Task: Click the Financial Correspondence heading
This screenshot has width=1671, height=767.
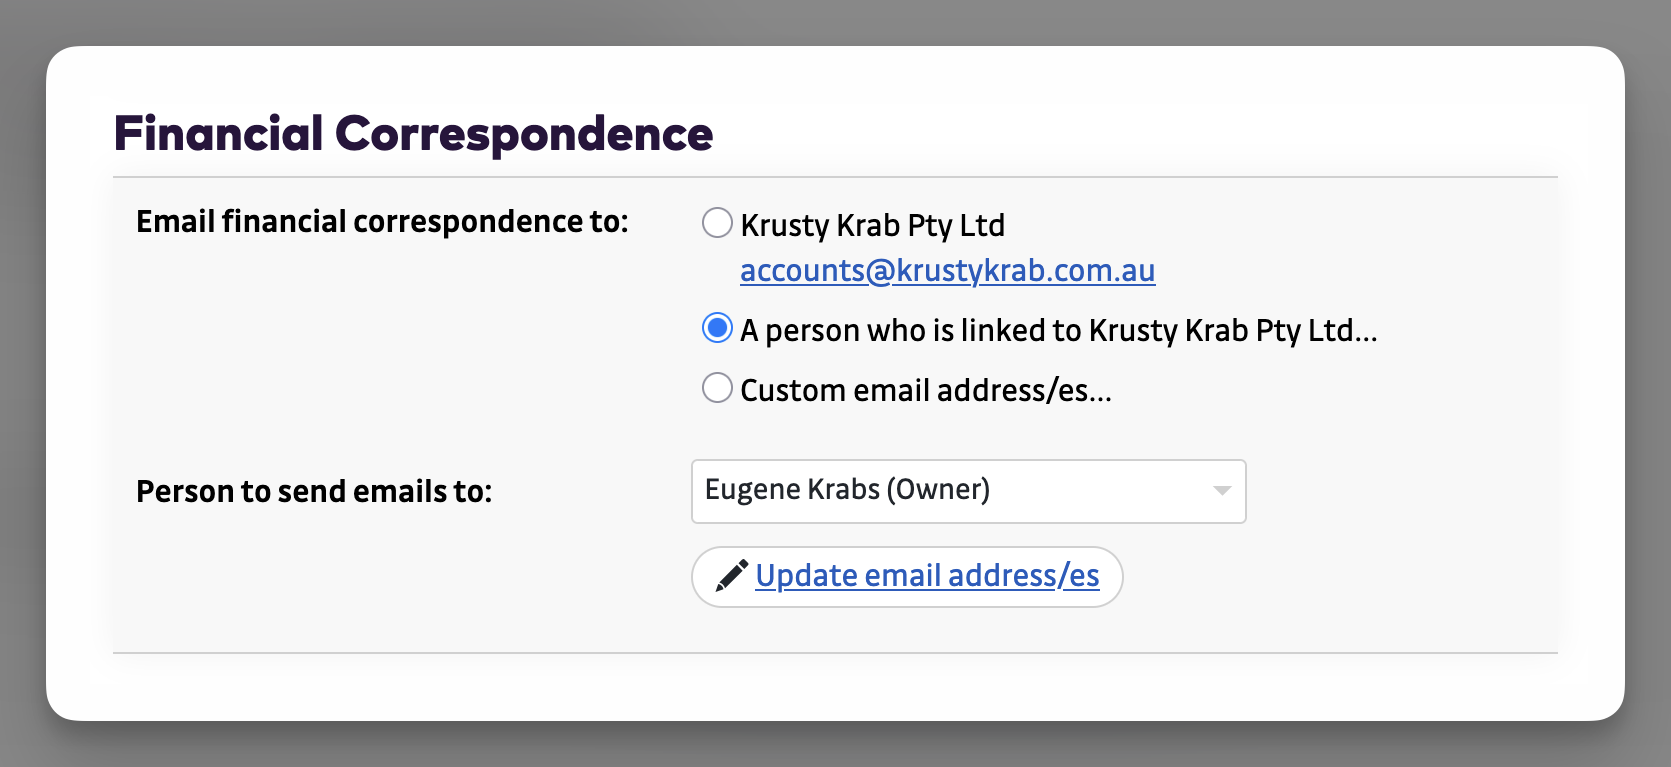Action: tap(413, 134)
